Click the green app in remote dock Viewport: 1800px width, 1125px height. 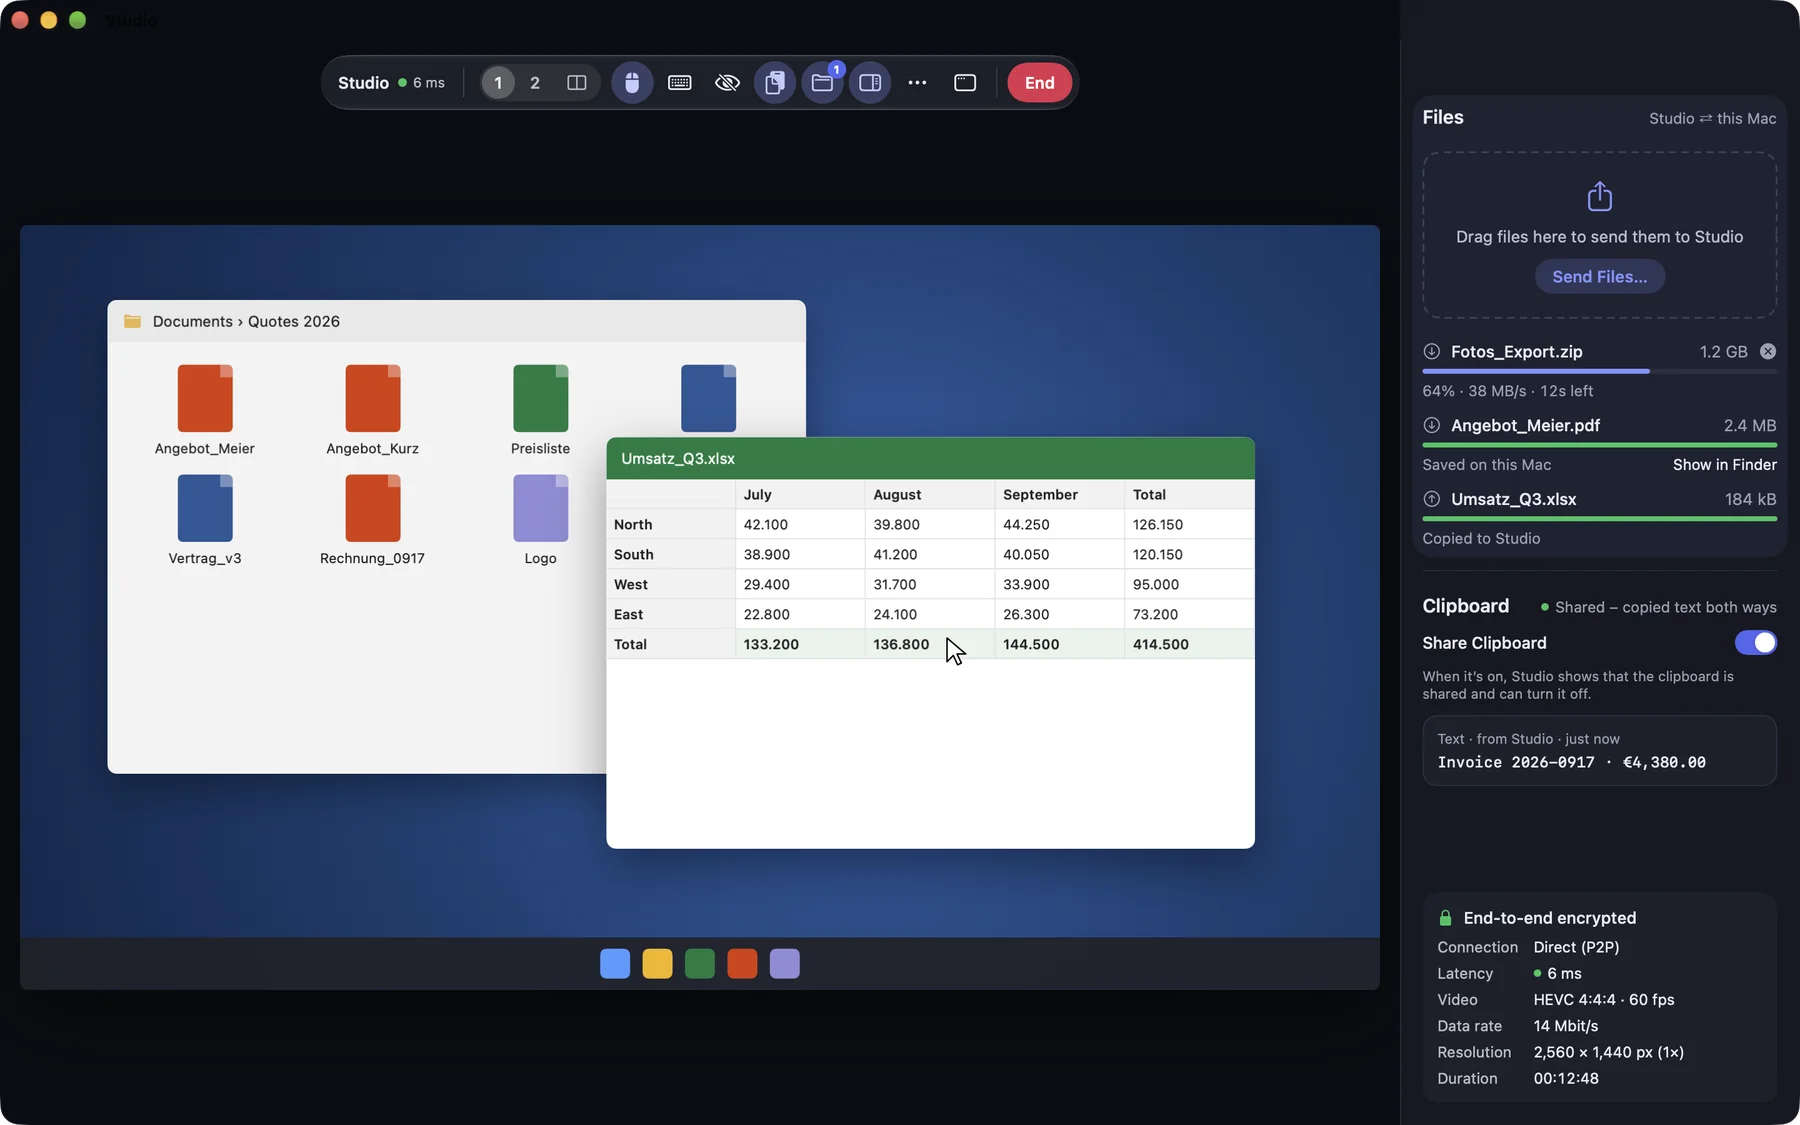coord(700,964)
